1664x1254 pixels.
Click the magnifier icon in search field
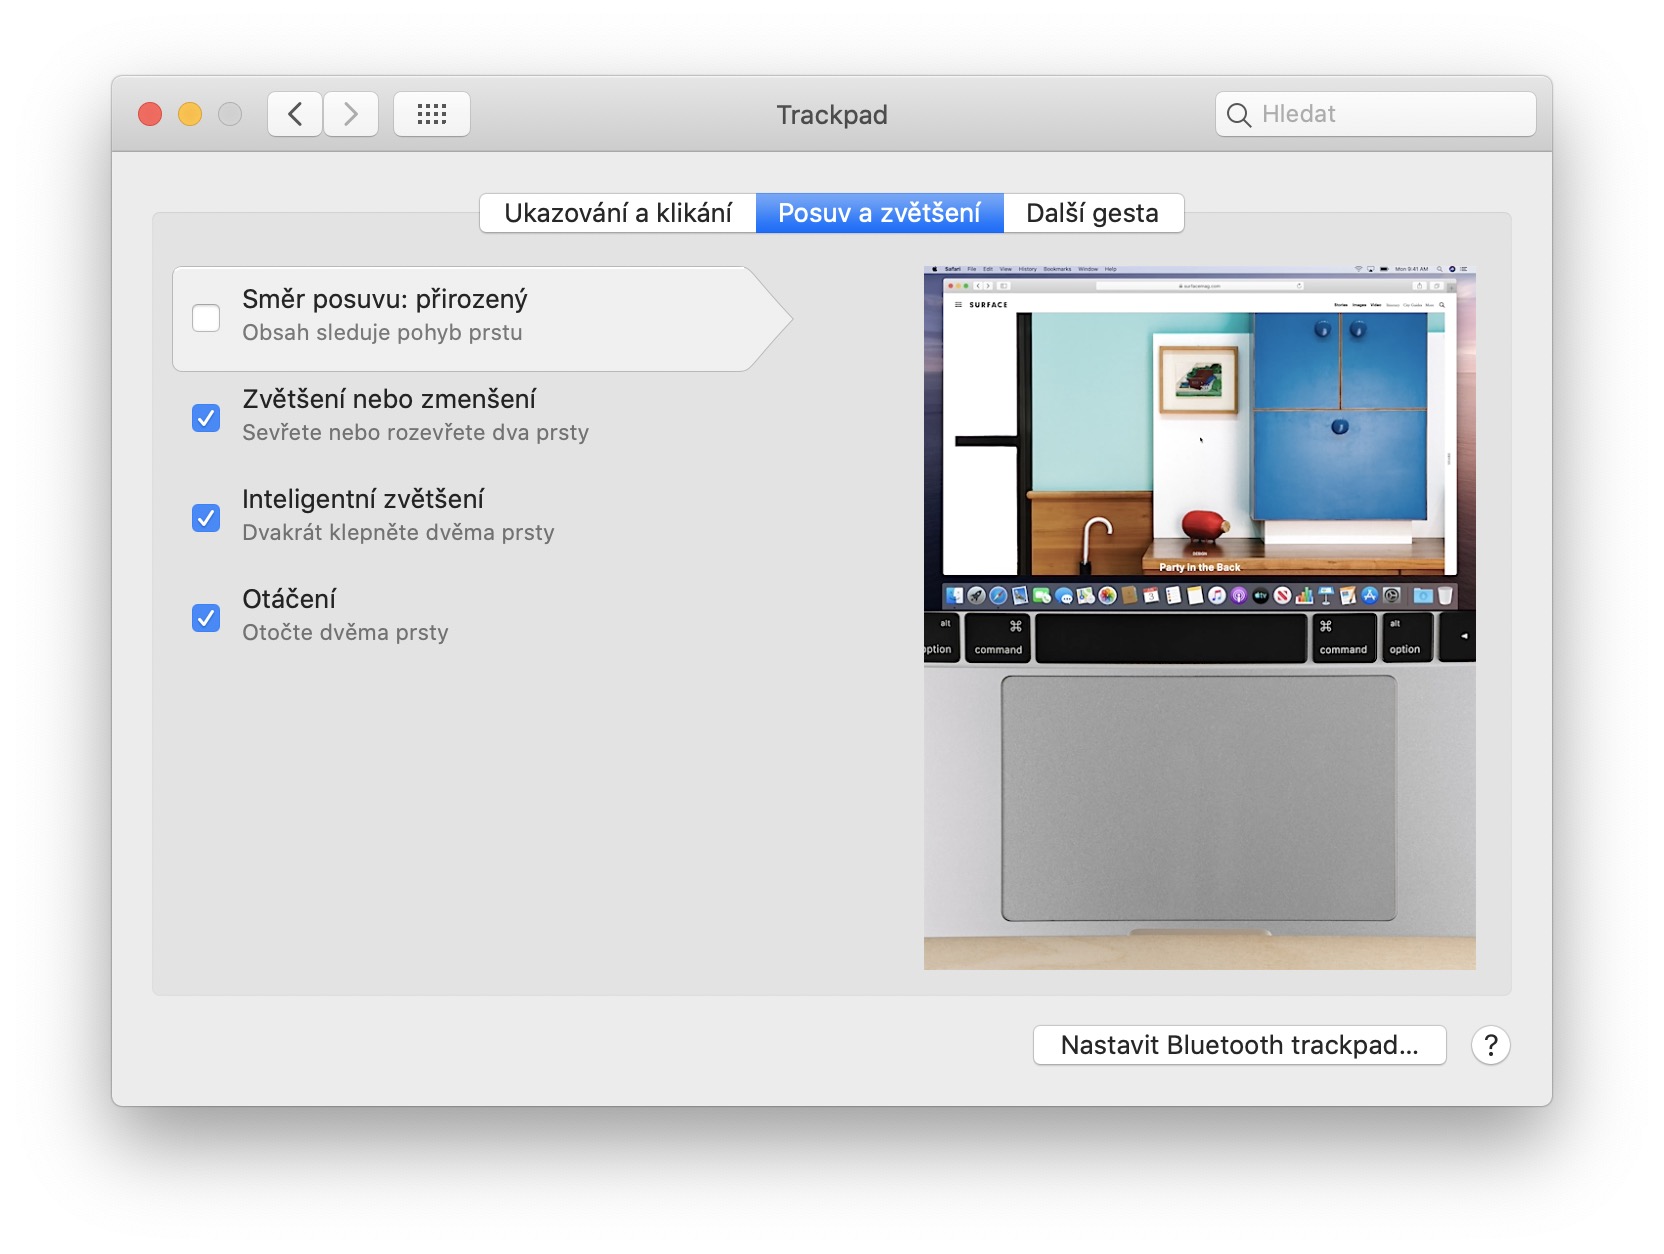(x=1238, y=115)
